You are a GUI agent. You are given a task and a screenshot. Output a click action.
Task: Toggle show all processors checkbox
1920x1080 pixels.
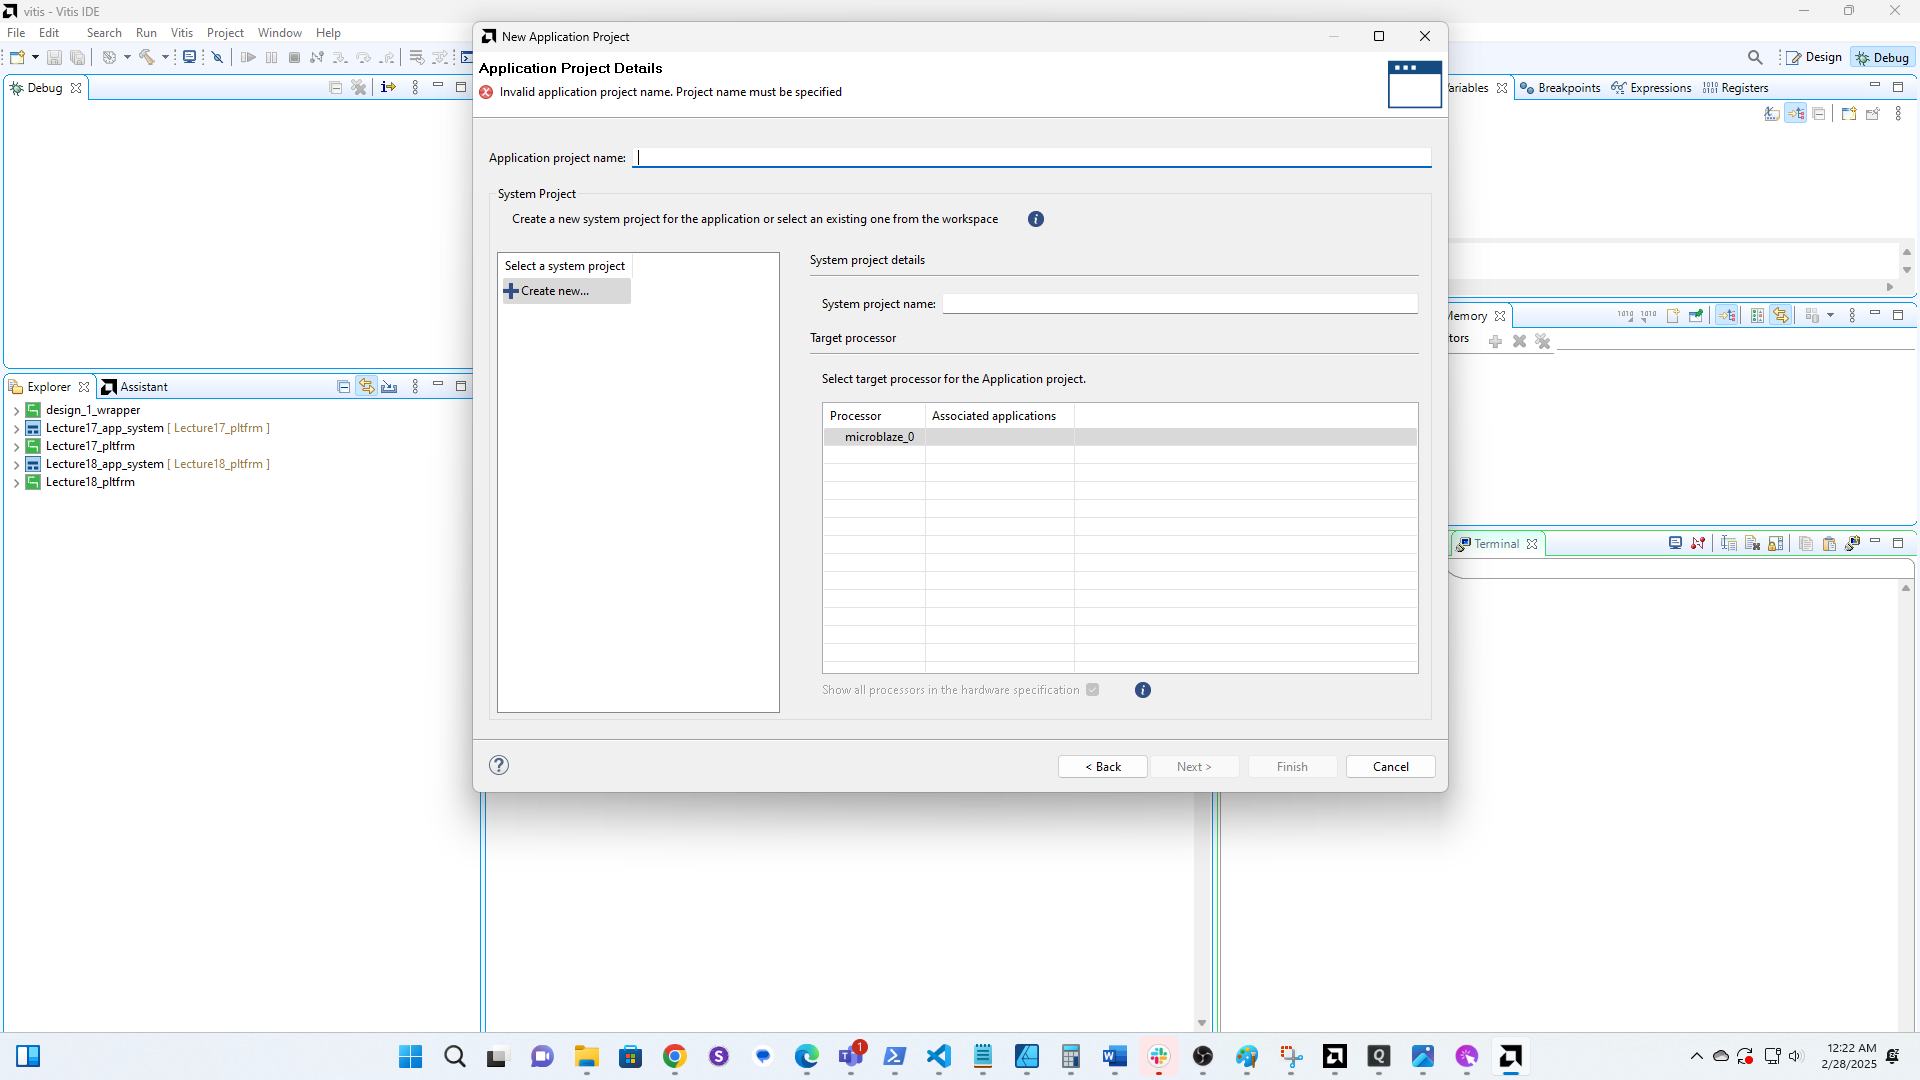click(1093, 690)
